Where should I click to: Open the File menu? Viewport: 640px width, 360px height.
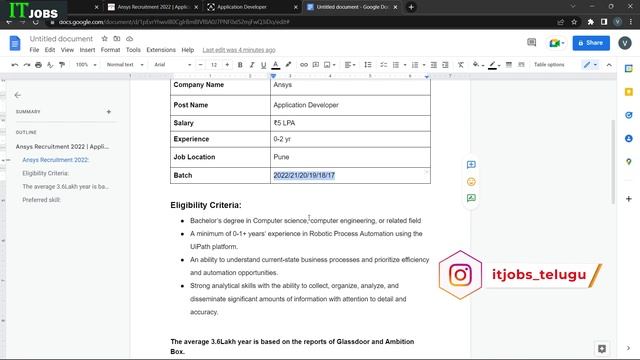point(34,50)
